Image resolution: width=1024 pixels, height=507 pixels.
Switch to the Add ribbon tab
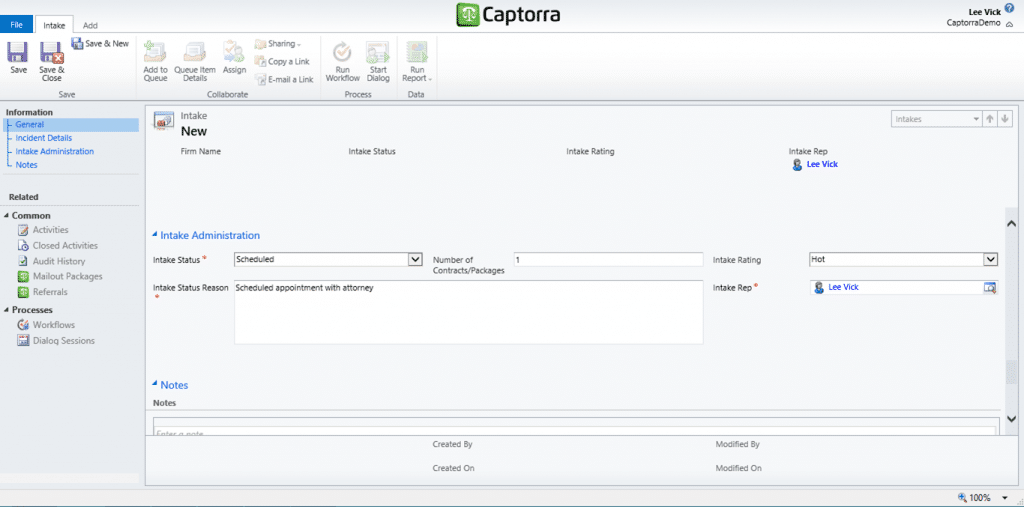(x=90, y=25)
